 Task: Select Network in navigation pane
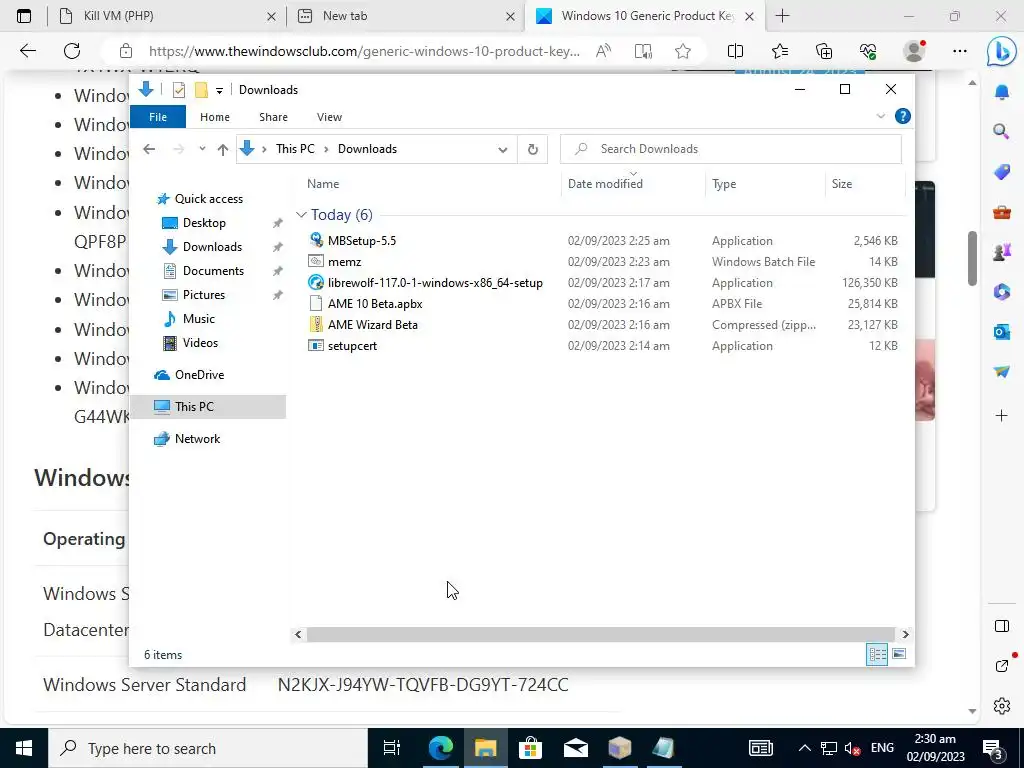197,439
